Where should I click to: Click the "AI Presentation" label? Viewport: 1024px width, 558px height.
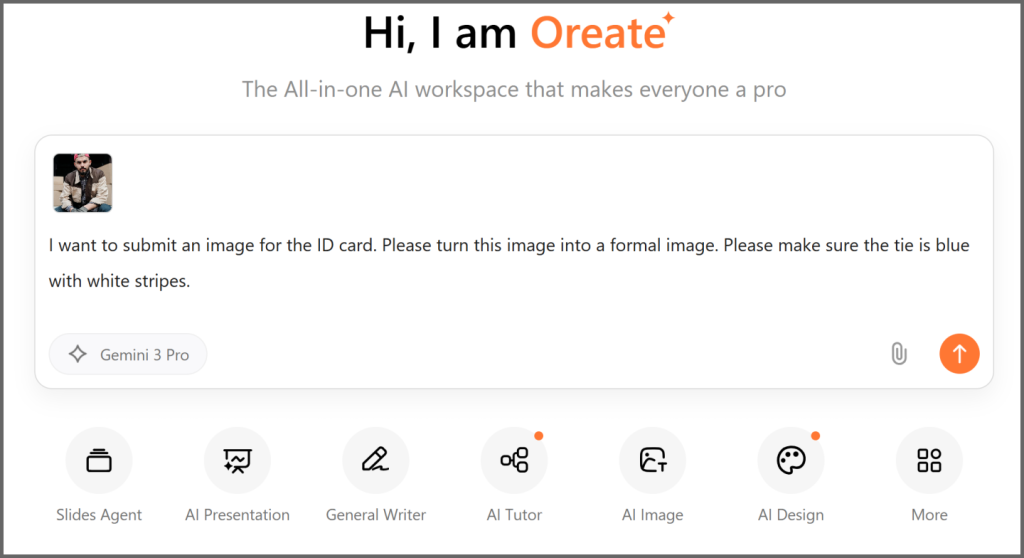(237, 515)
